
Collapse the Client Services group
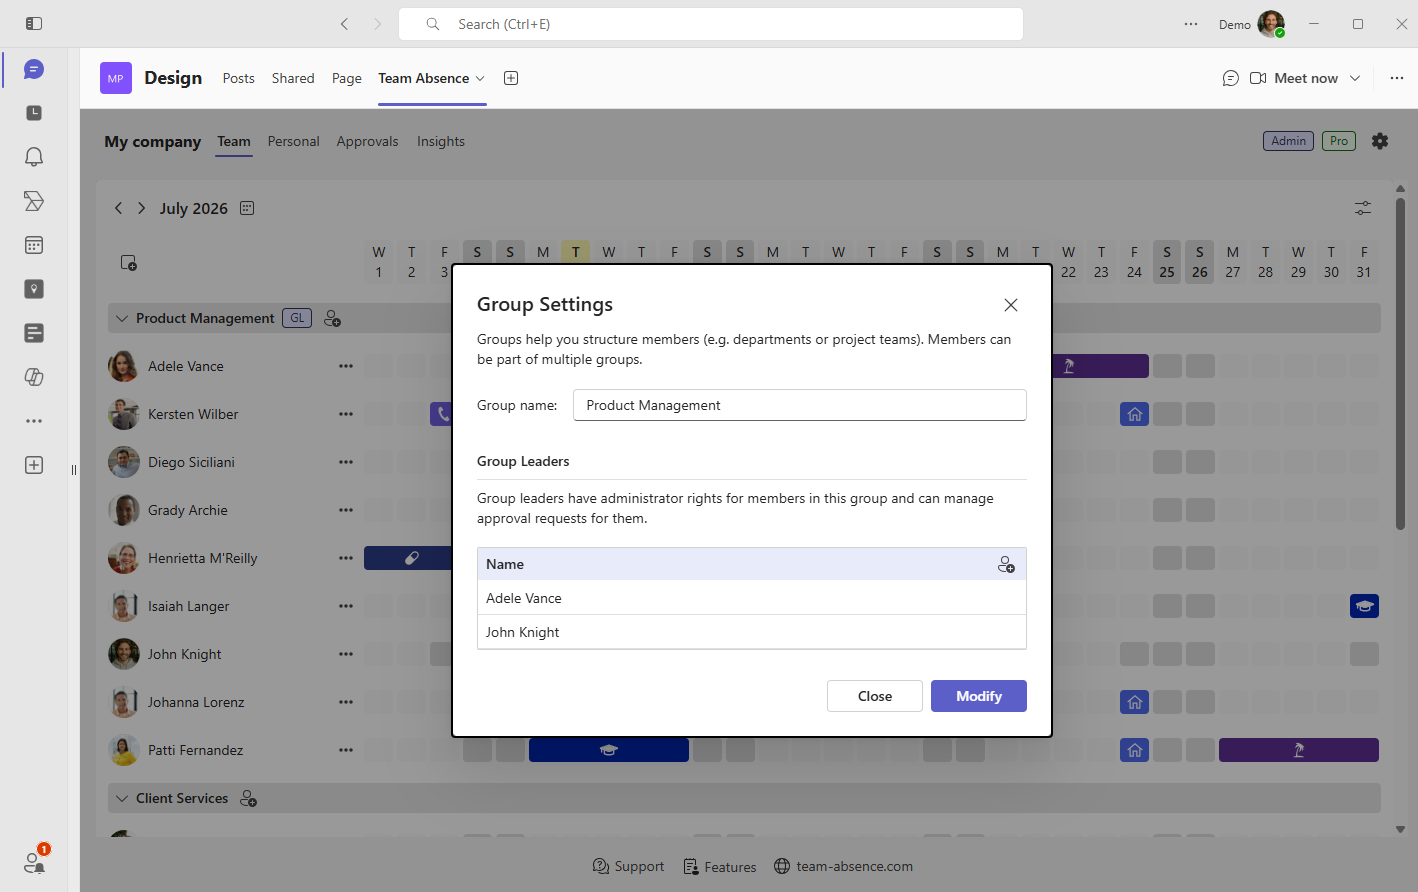coord(122,798)
